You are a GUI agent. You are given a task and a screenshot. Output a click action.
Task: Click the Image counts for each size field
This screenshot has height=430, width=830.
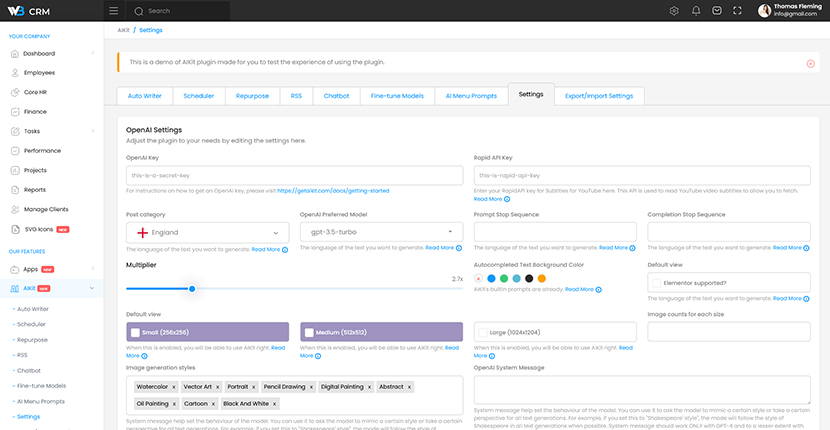tap(729, 332)
